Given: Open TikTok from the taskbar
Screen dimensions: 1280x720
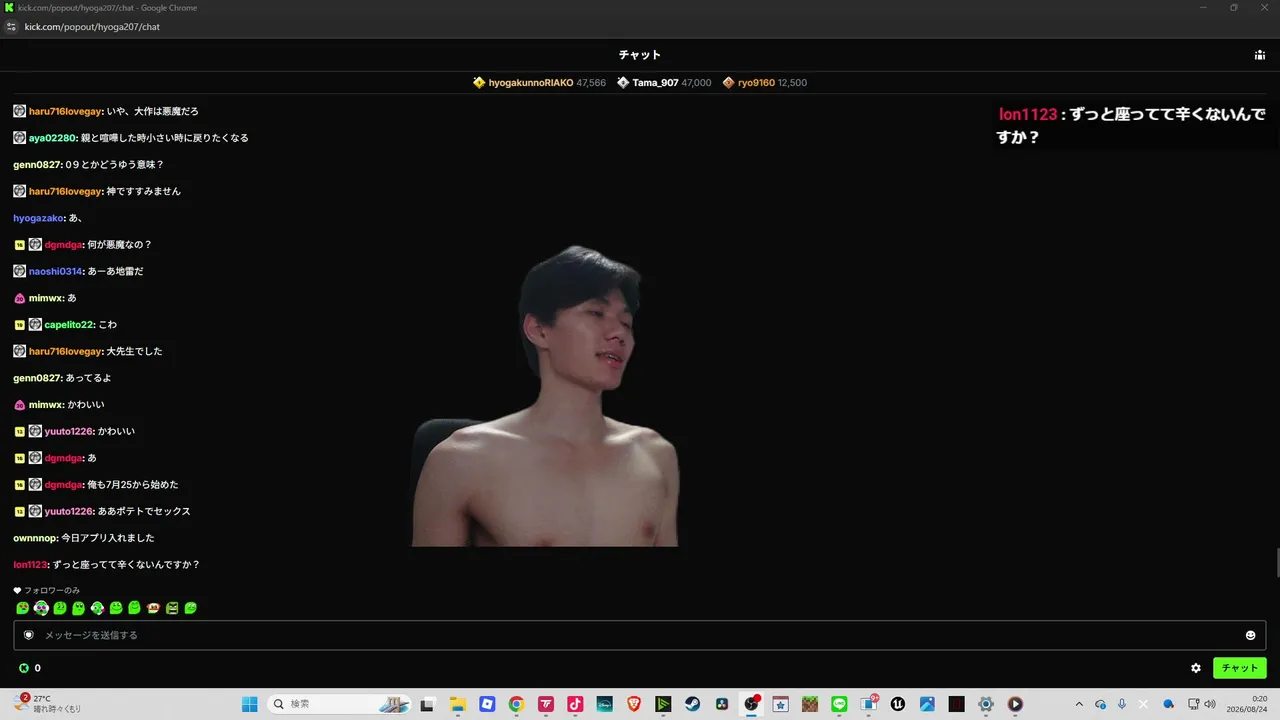Looking at the screenshot, I should click(575, 704).
